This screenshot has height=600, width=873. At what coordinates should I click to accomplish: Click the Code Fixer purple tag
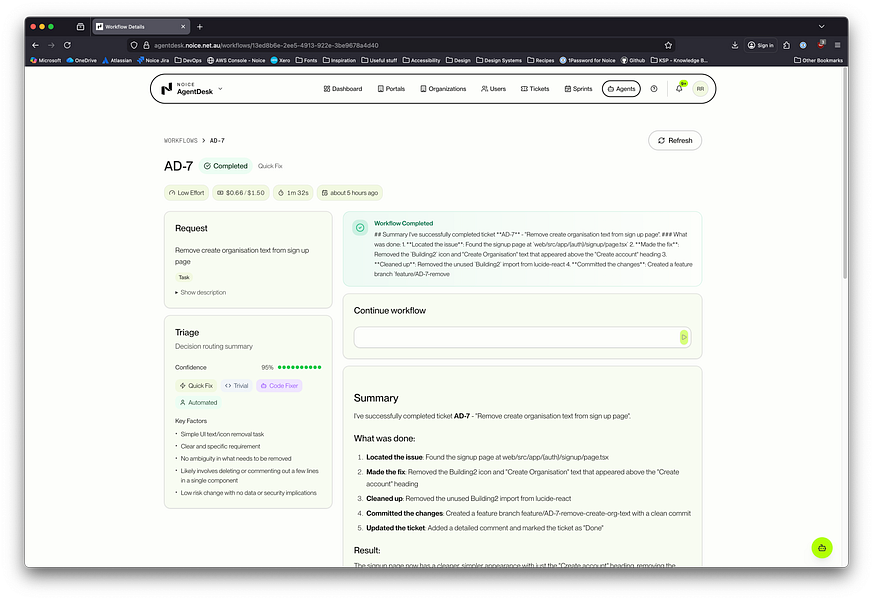tap(279, 386)
